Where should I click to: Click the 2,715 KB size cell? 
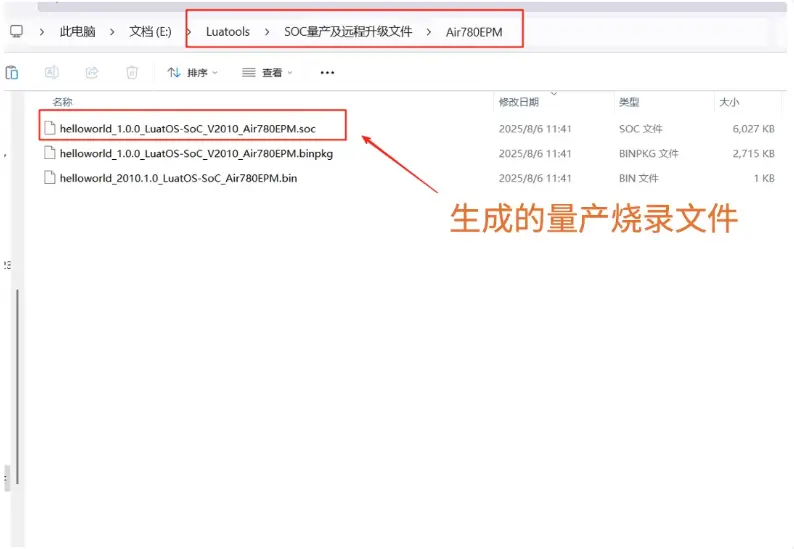point(753,153)
